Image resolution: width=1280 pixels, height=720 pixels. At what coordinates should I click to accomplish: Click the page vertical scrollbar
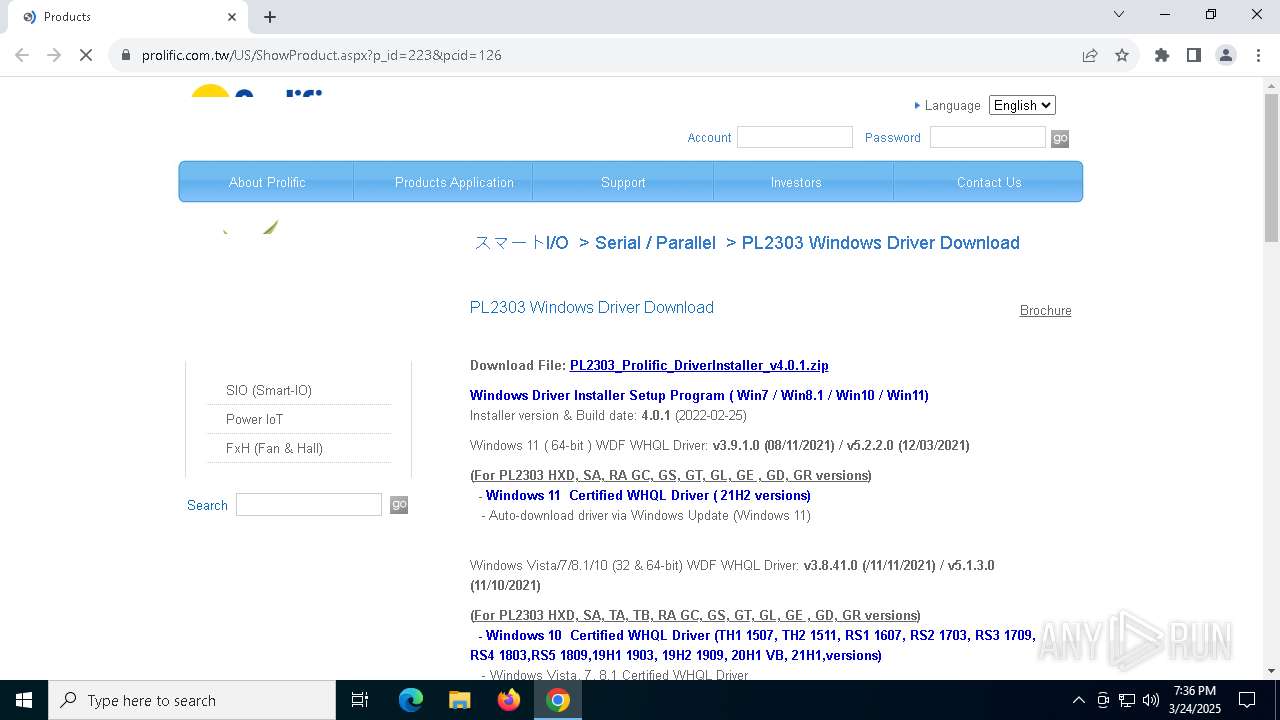point(1271,168)
